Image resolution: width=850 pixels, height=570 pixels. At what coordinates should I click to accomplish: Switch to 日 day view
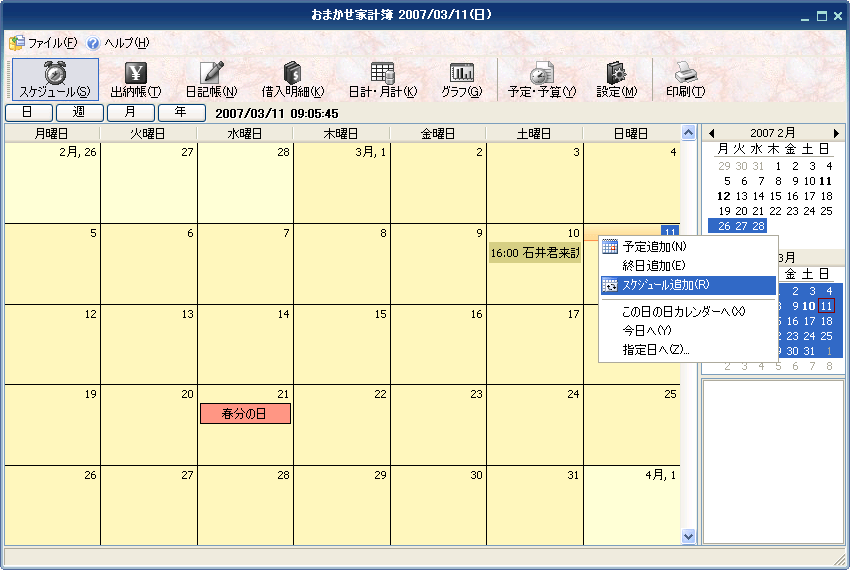[x=28, y=113]
